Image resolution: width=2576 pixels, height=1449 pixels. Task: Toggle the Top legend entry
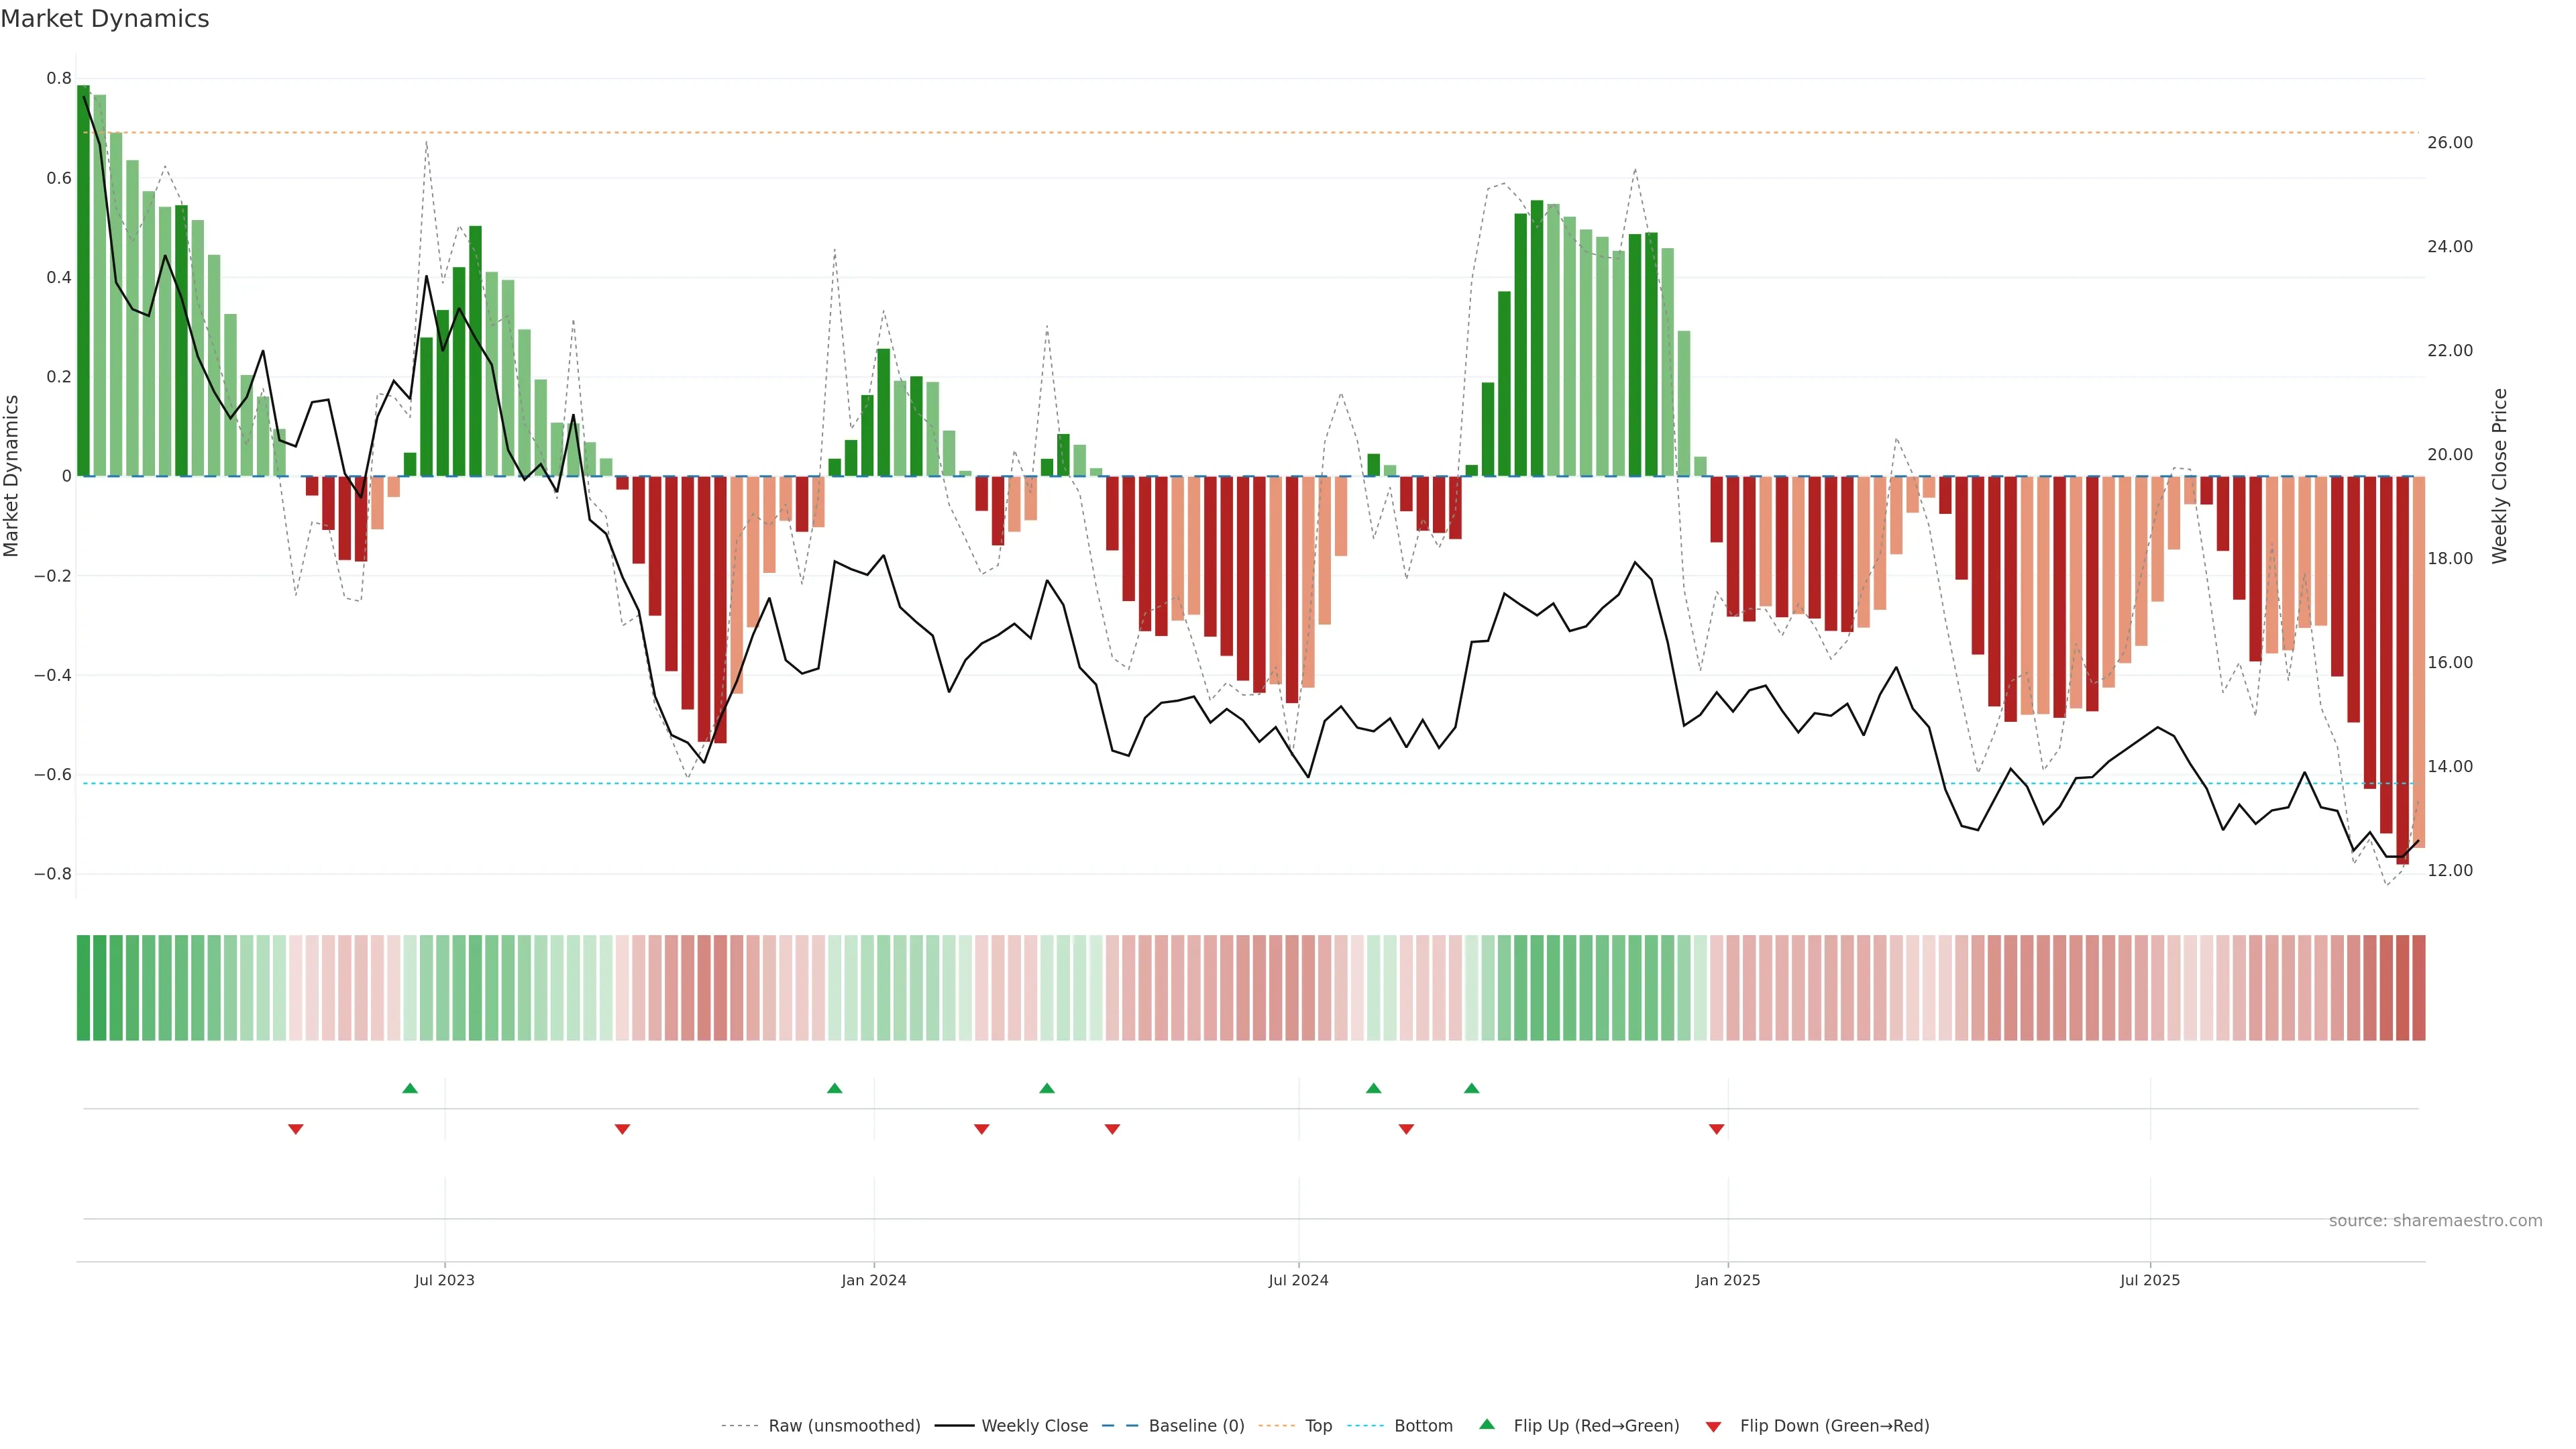(x=1318, y=1426)
